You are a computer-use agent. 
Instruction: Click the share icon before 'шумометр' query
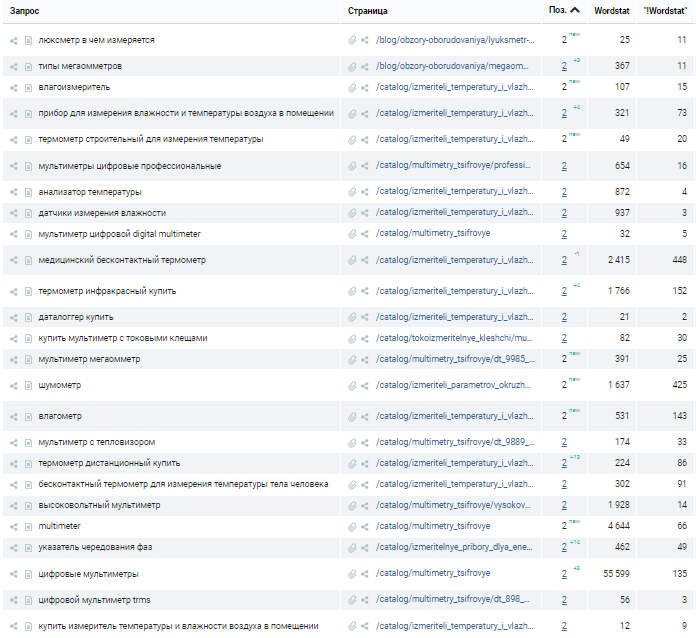14,386
